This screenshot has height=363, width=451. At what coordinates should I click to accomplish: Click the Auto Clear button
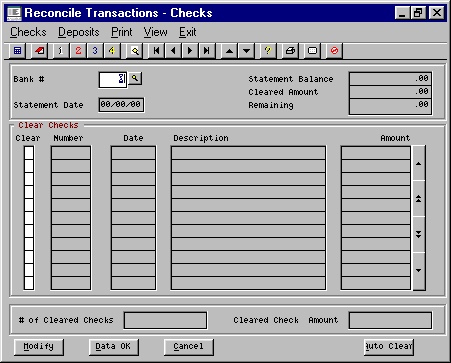pos(389,347)
